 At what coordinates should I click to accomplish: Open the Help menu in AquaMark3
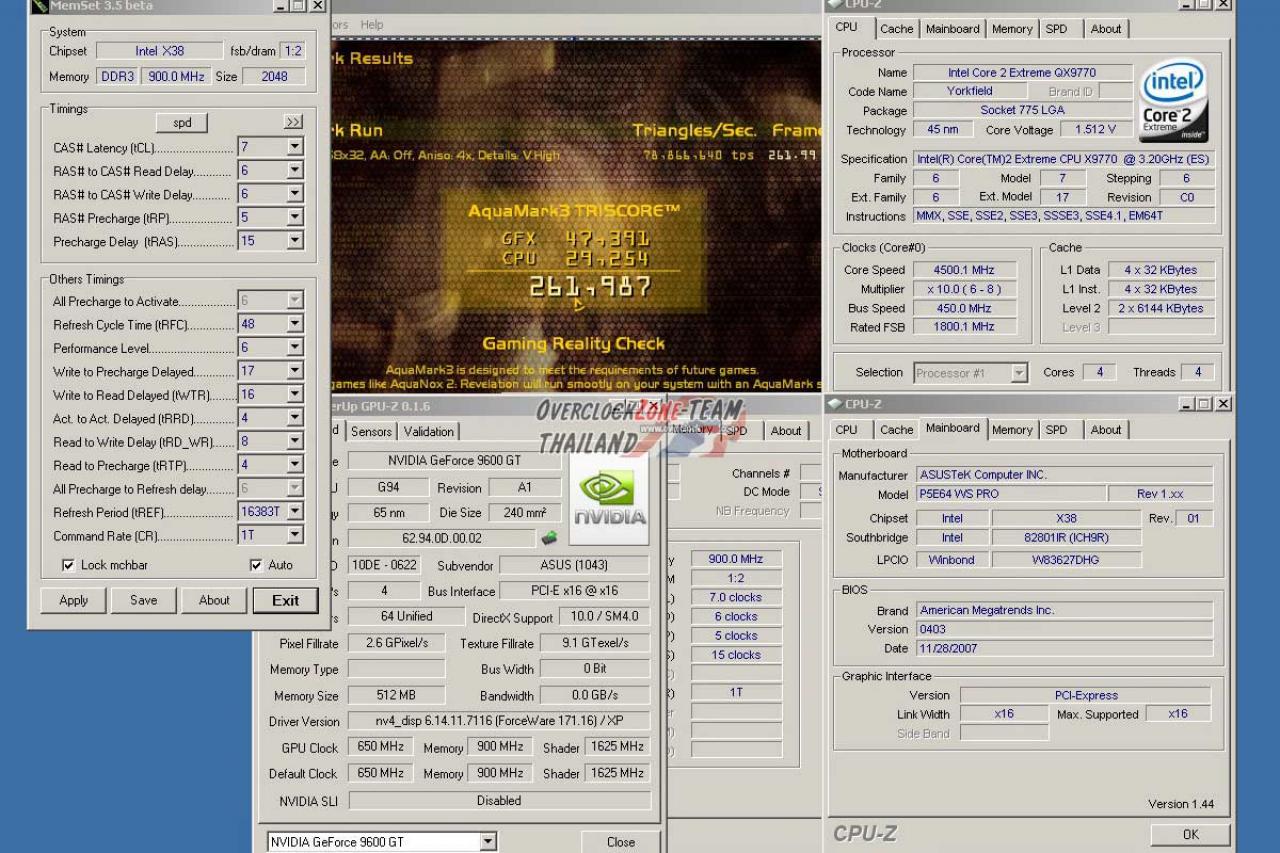tap(372, 25)
